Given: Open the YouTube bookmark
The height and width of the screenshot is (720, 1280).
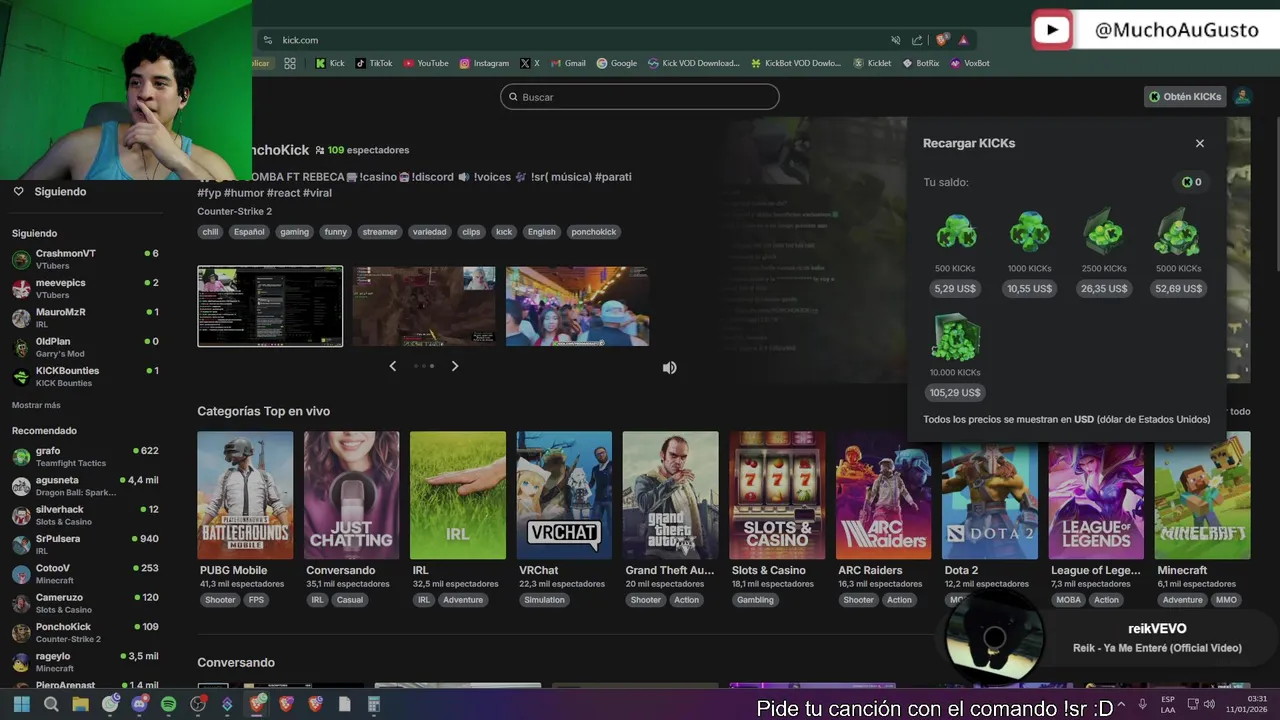Looking at the screenshot, I should [426, 63].
